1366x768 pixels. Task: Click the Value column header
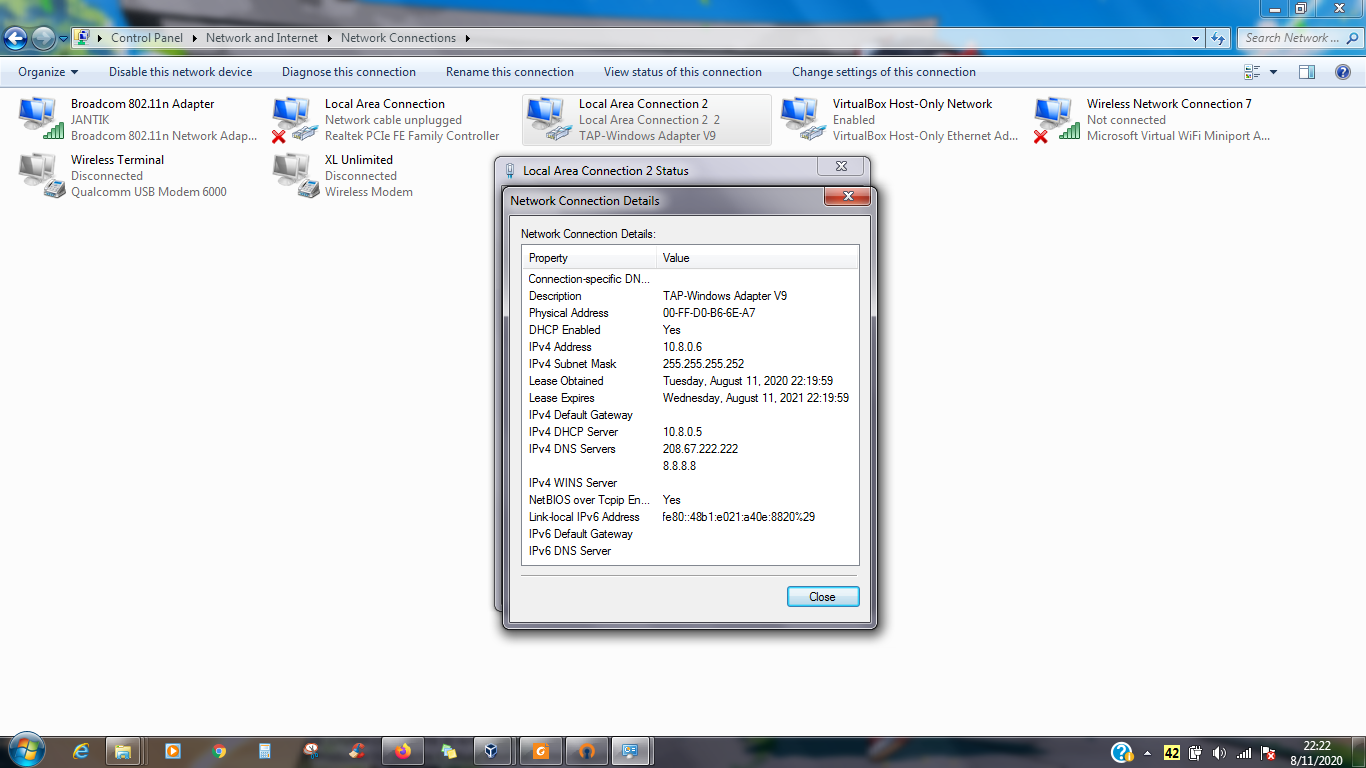click(x=757, y=258)
